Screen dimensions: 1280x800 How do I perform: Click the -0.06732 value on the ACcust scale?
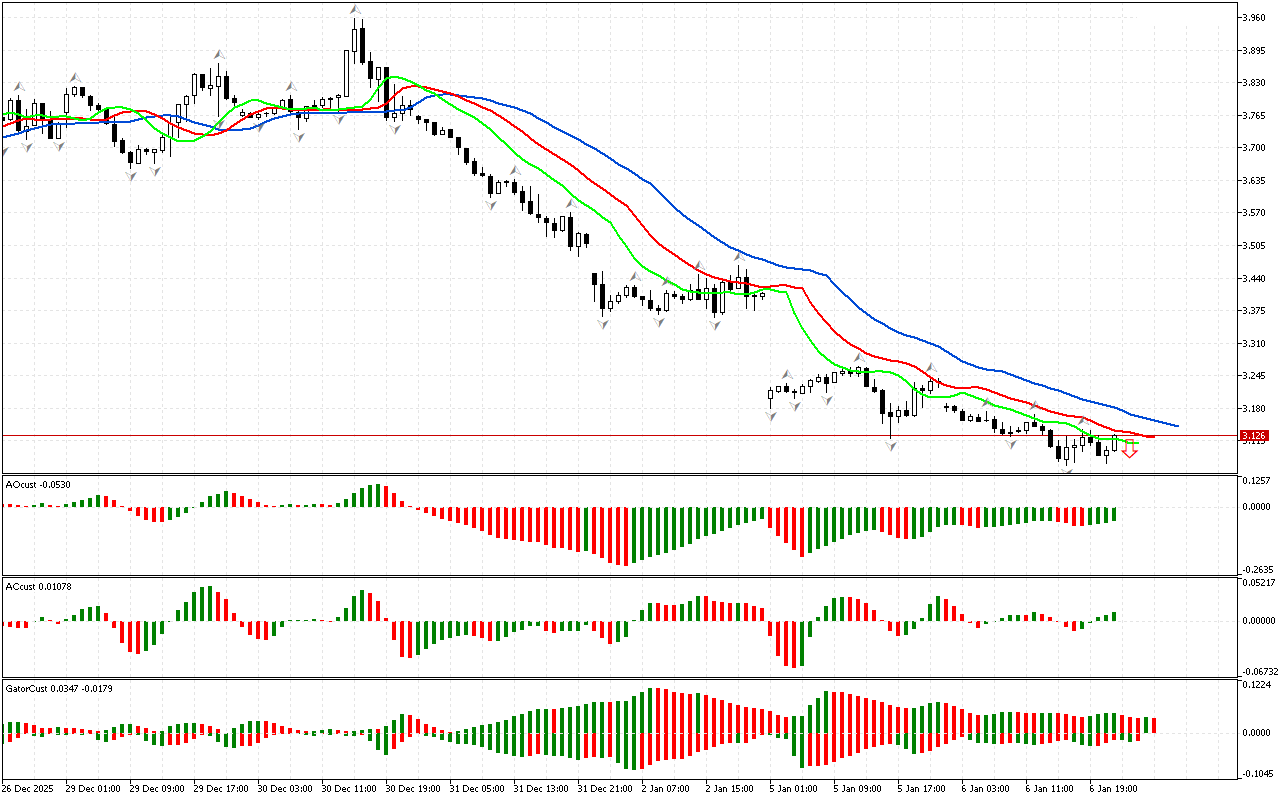(x=1257, y=671)
